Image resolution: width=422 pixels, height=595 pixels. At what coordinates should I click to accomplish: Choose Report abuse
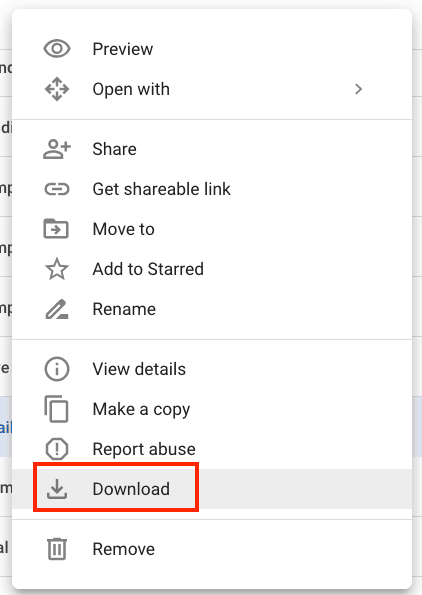tap(212, 449)
